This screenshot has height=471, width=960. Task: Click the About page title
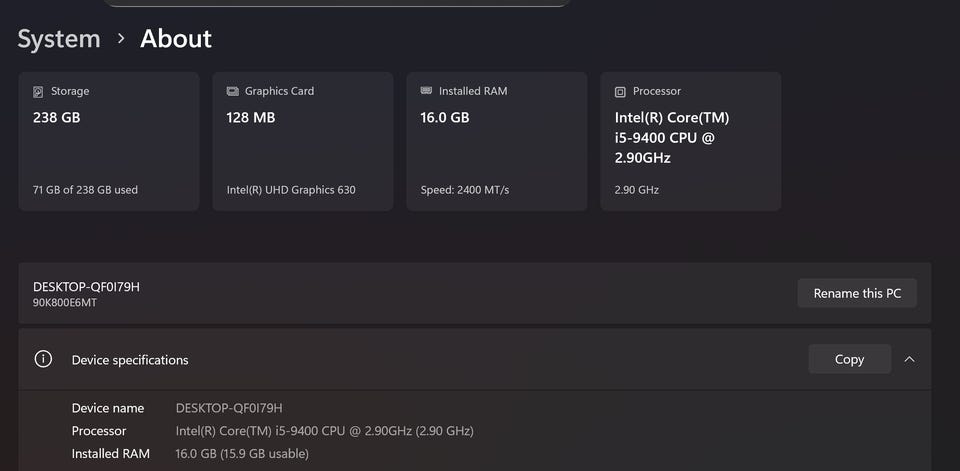point(176,39)
